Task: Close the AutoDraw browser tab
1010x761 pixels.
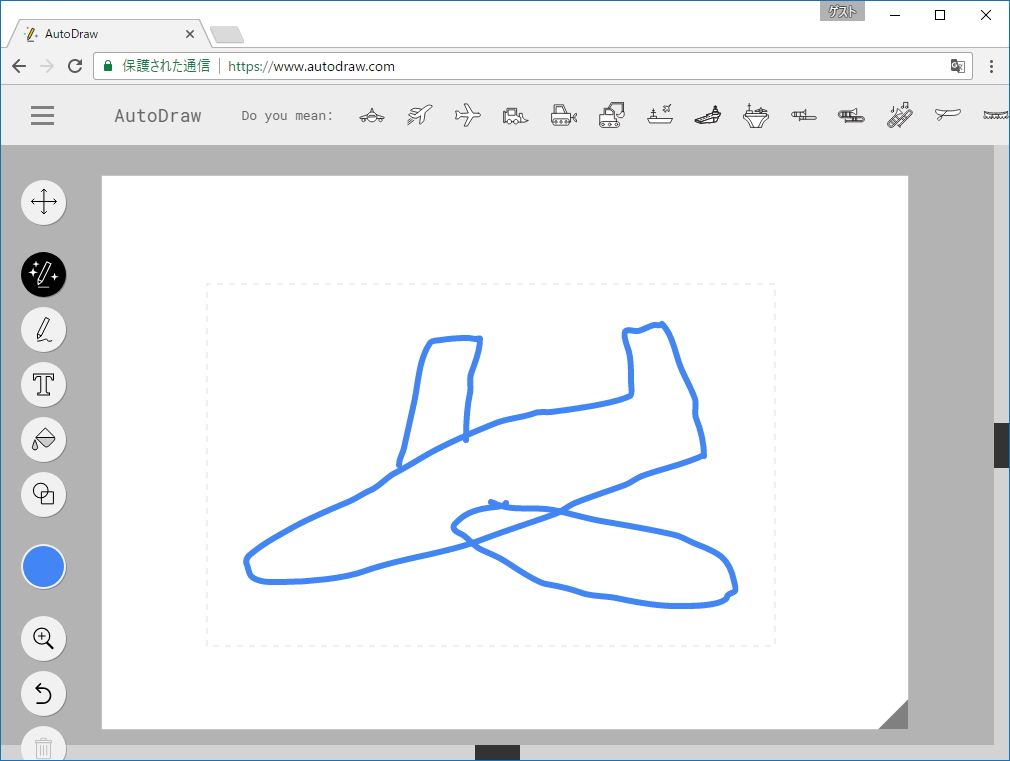Action: pyautogui.click(x=190, y=34)
